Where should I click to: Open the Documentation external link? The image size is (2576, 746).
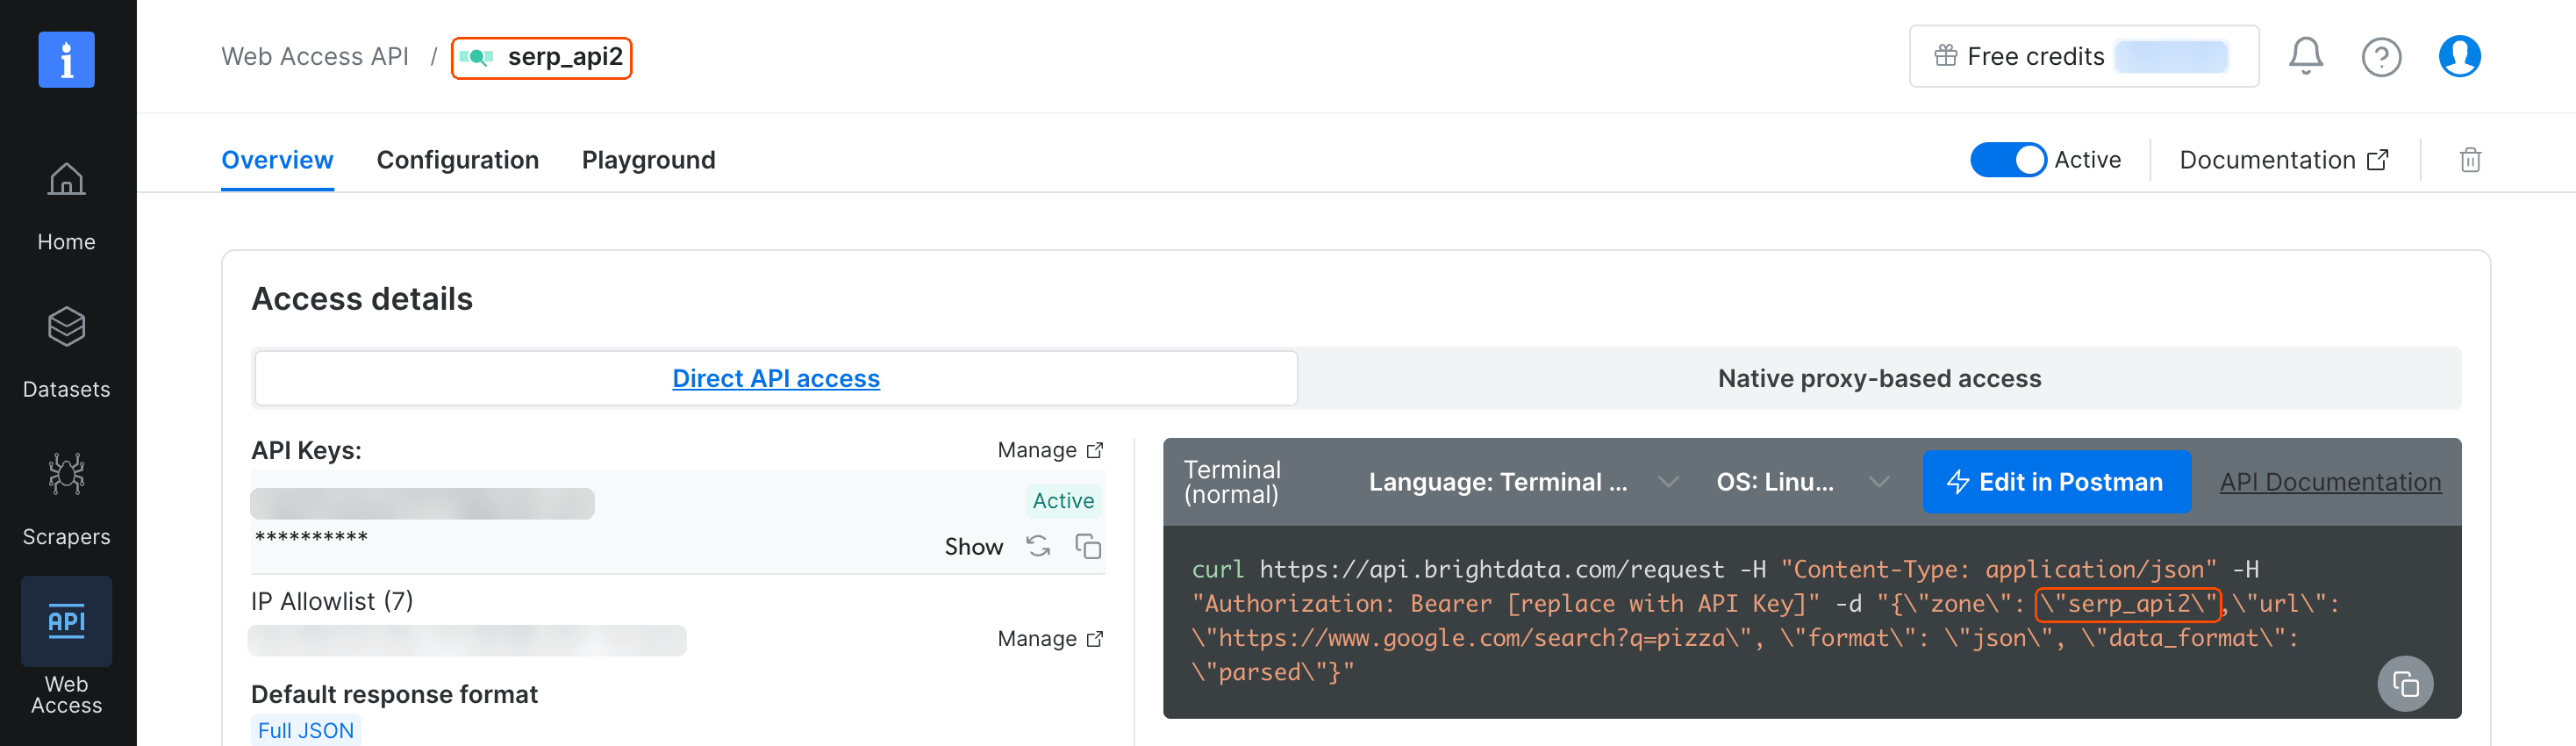2284,160
